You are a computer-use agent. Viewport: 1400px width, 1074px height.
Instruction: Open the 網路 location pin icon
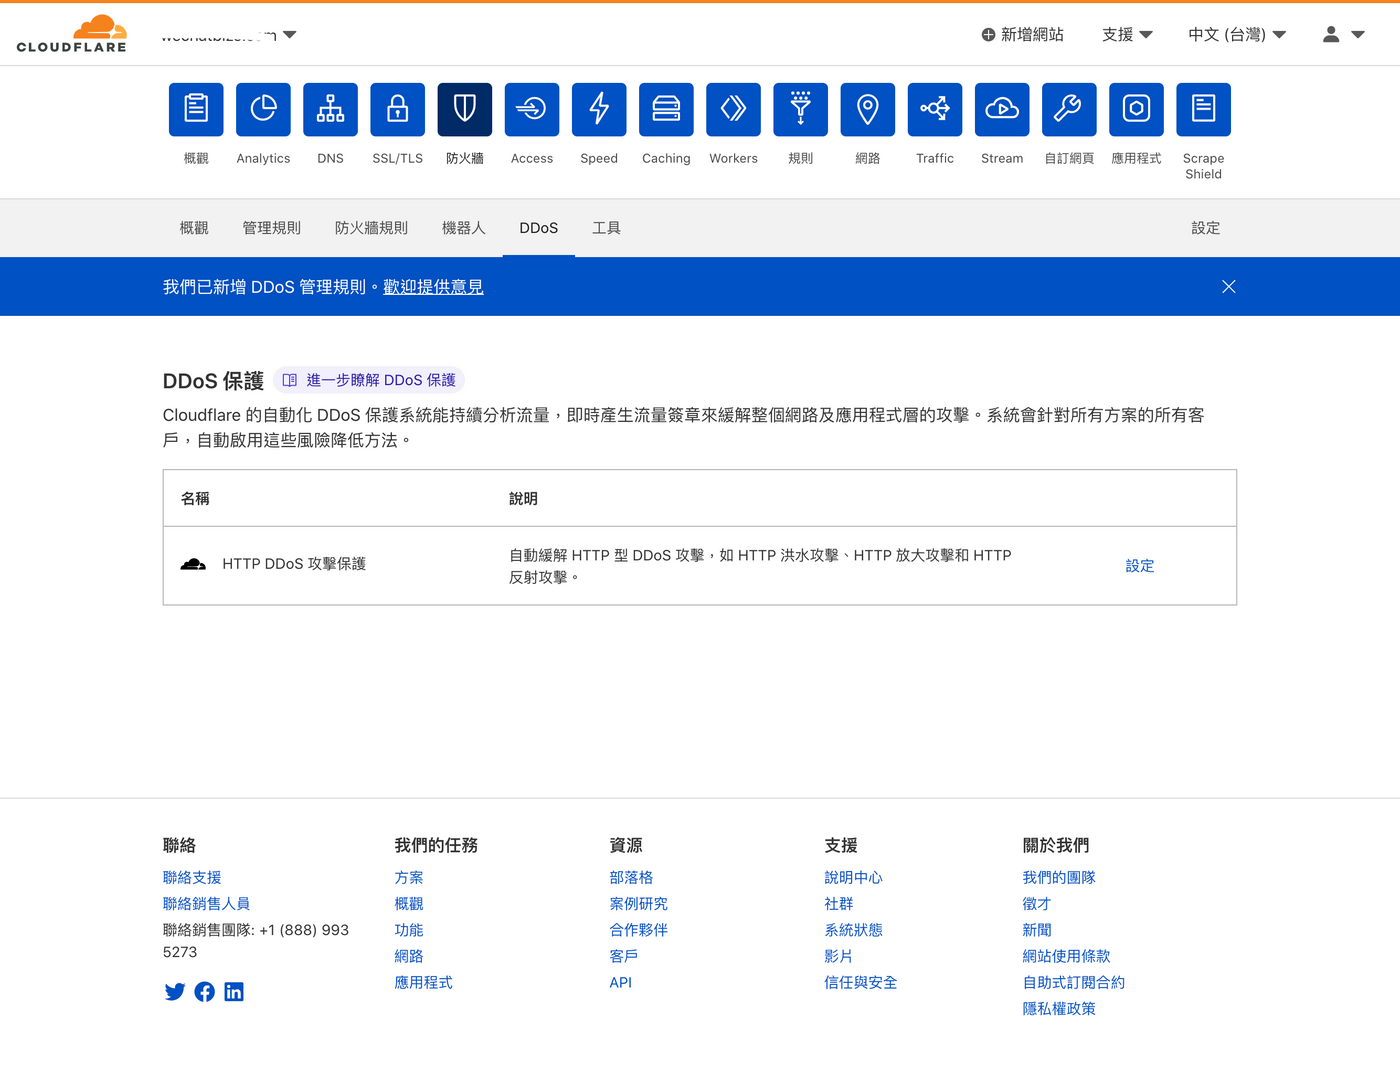tap(867, 109)
